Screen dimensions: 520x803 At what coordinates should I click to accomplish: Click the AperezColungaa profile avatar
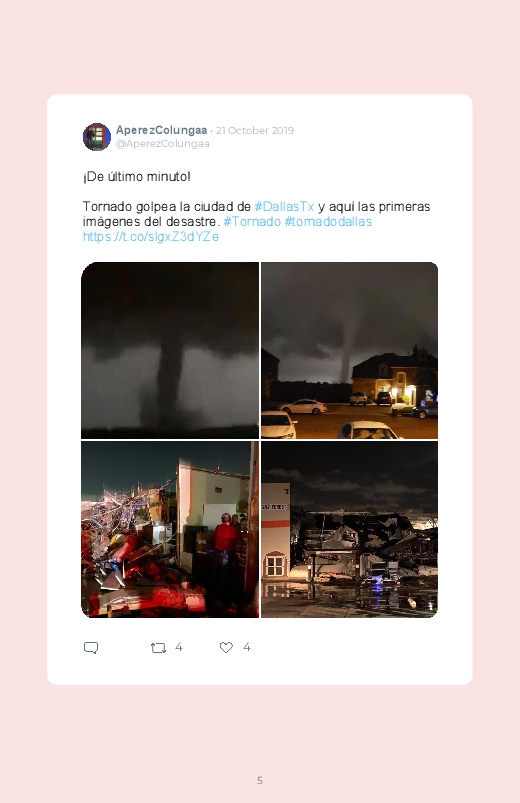[x=97, y=137]
